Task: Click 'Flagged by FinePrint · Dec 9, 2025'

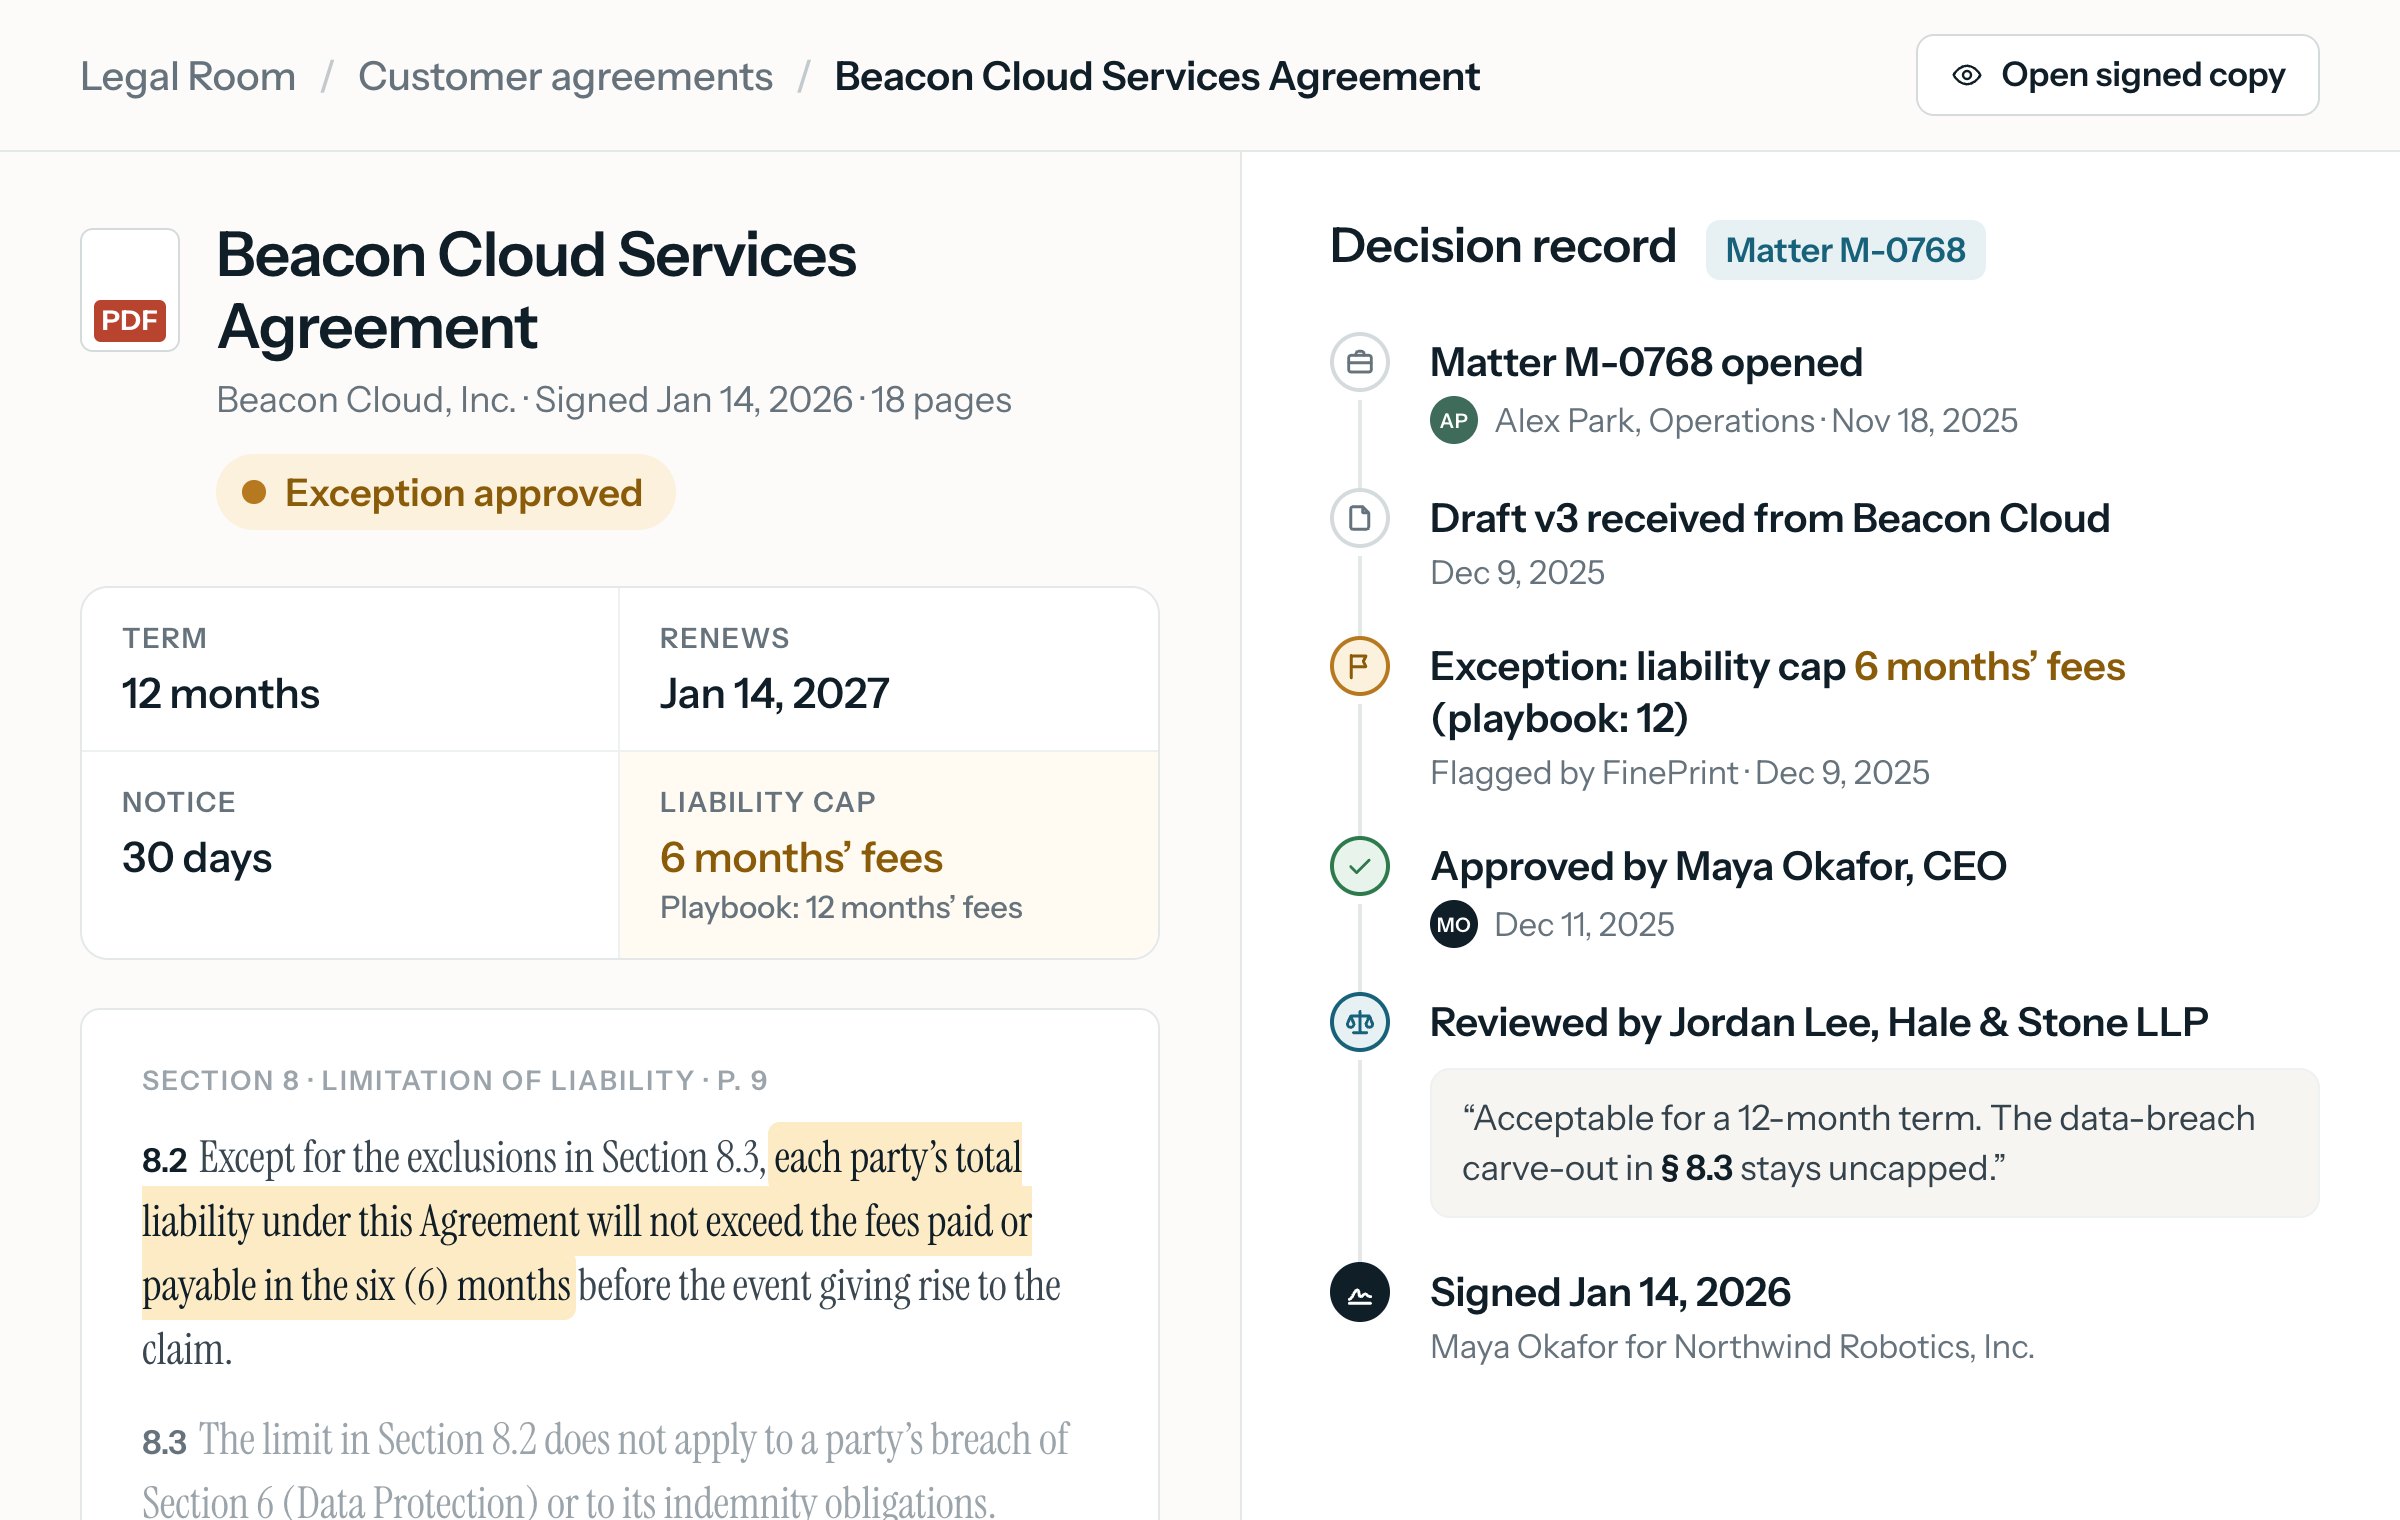Action: (1680, 773)
